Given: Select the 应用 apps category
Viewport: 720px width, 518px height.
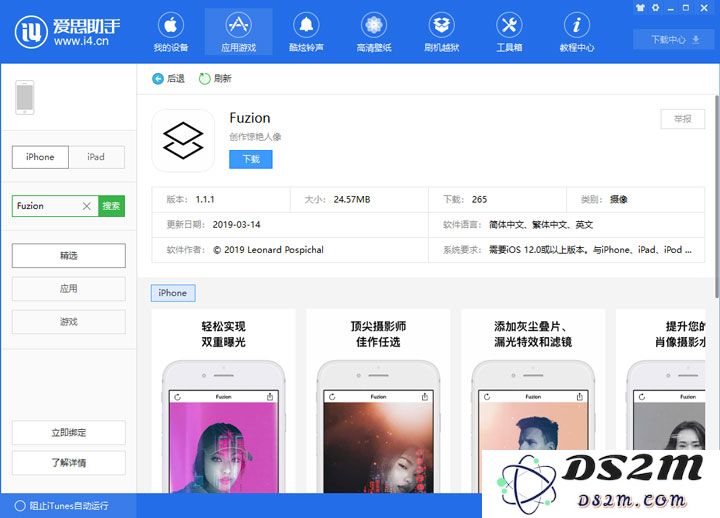Looking at the screenshot, I should point(68,289).
